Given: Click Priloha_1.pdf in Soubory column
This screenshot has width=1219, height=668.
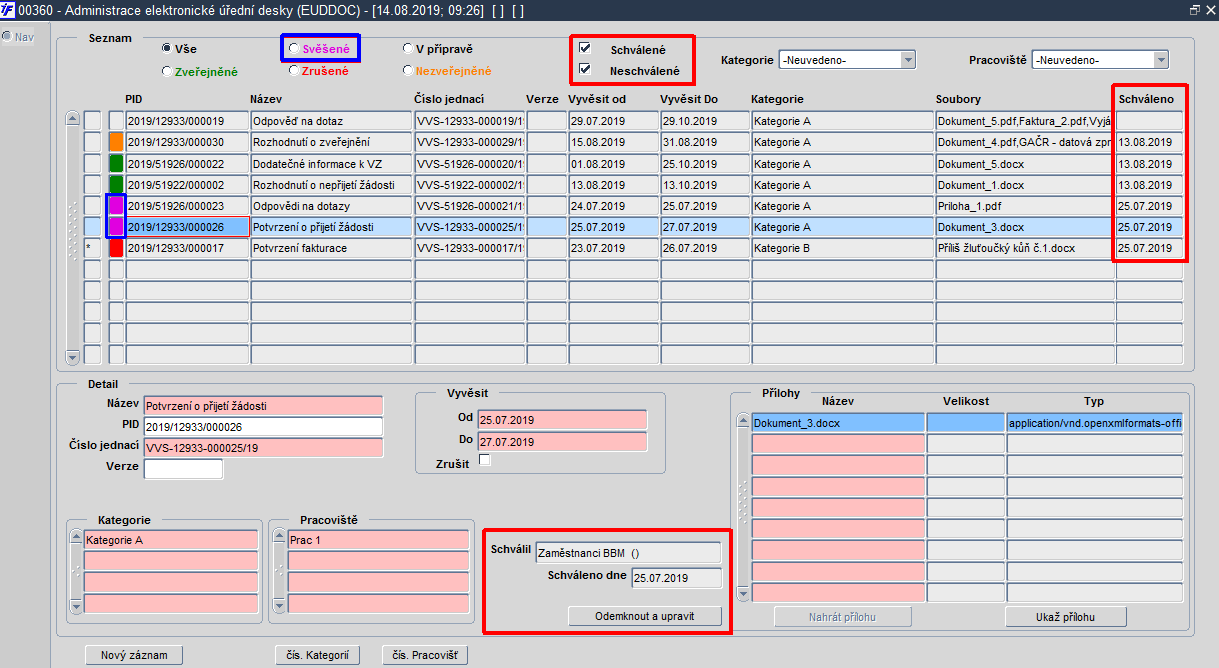Looking at the screenshot, I should tap(1025, 205).
